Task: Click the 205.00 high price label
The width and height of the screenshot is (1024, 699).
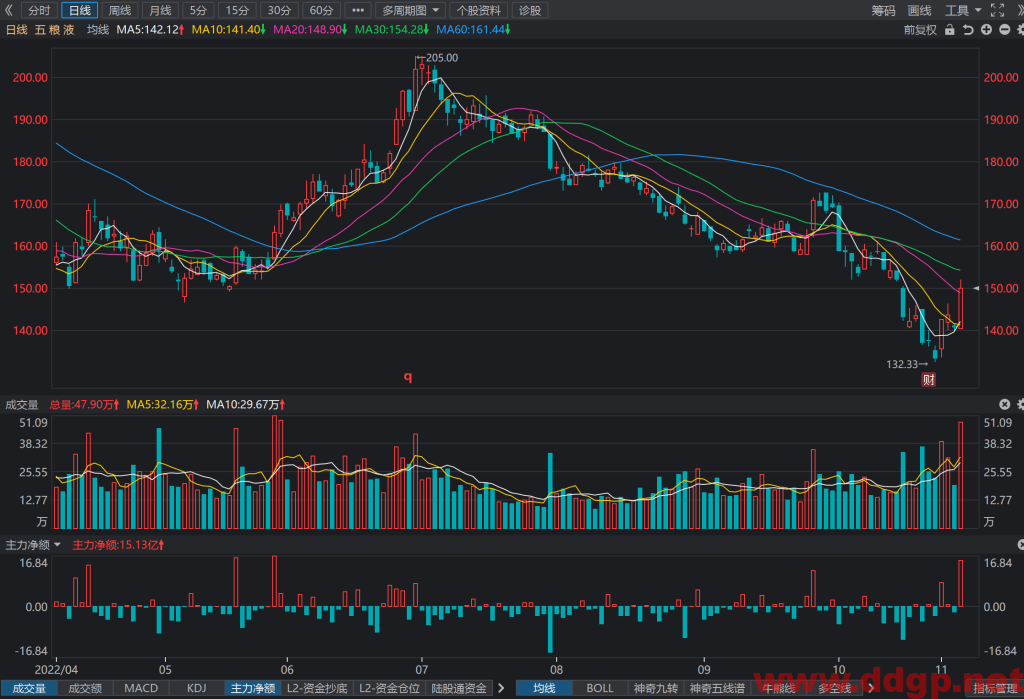Action: 441,57
